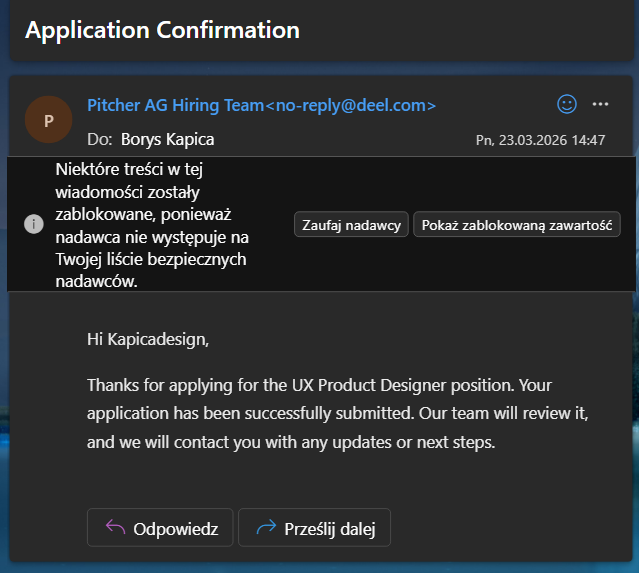Viewport: 639px width, 573px height.
Task: Click the received date Pn, 23.03.2026 14:47
Action: click(x=540, y=140)
